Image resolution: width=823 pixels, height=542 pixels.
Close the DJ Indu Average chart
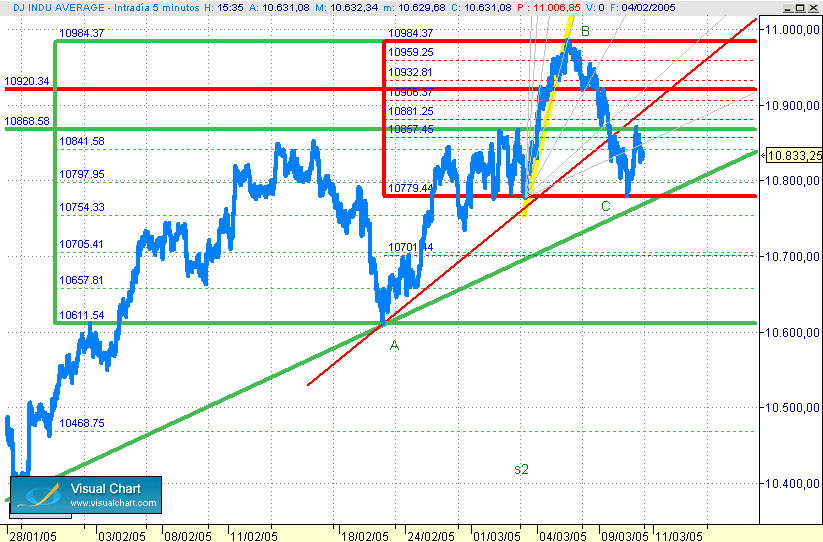(813, 8)
